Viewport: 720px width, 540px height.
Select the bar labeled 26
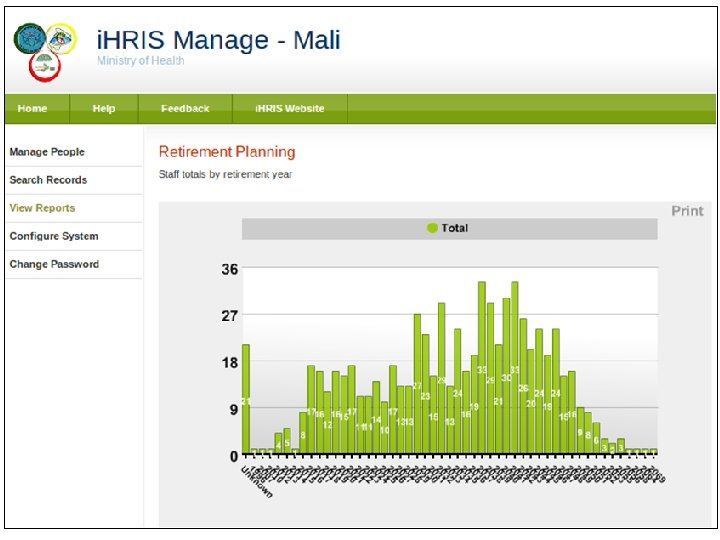pos(523,386)
